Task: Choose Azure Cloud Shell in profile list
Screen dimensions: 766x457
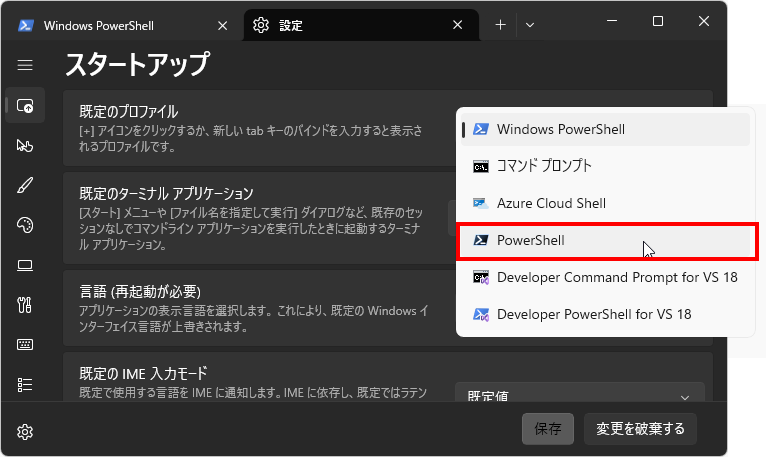Action: (x=605, y=203)
